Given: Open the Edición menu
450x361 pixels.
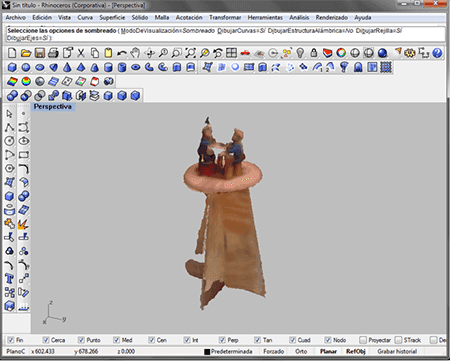Looking at the screenshot, I should 42,17.
